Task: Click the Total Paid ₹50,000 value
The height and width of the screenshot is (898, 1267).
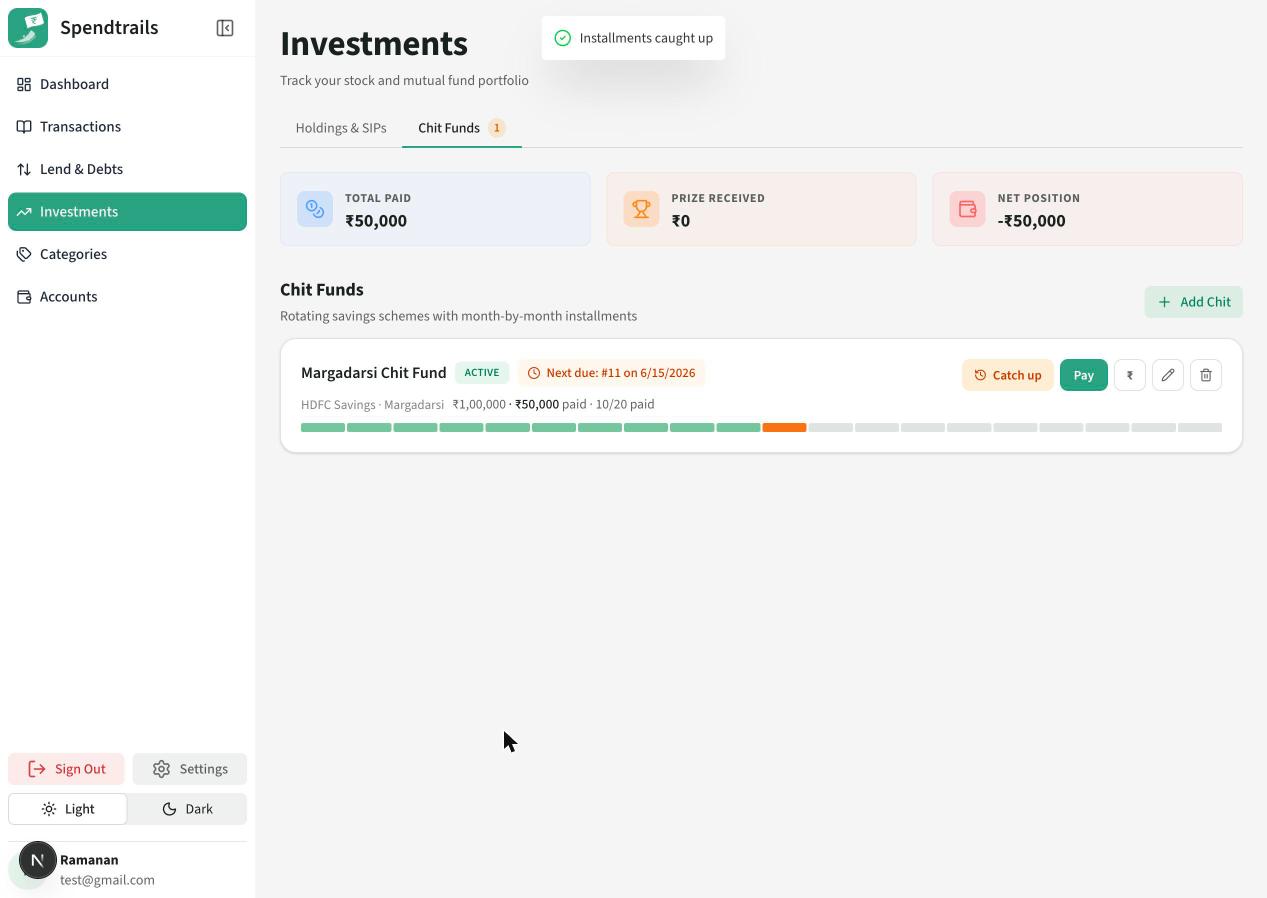Action: pyautogui.click(x=376, y=221)
